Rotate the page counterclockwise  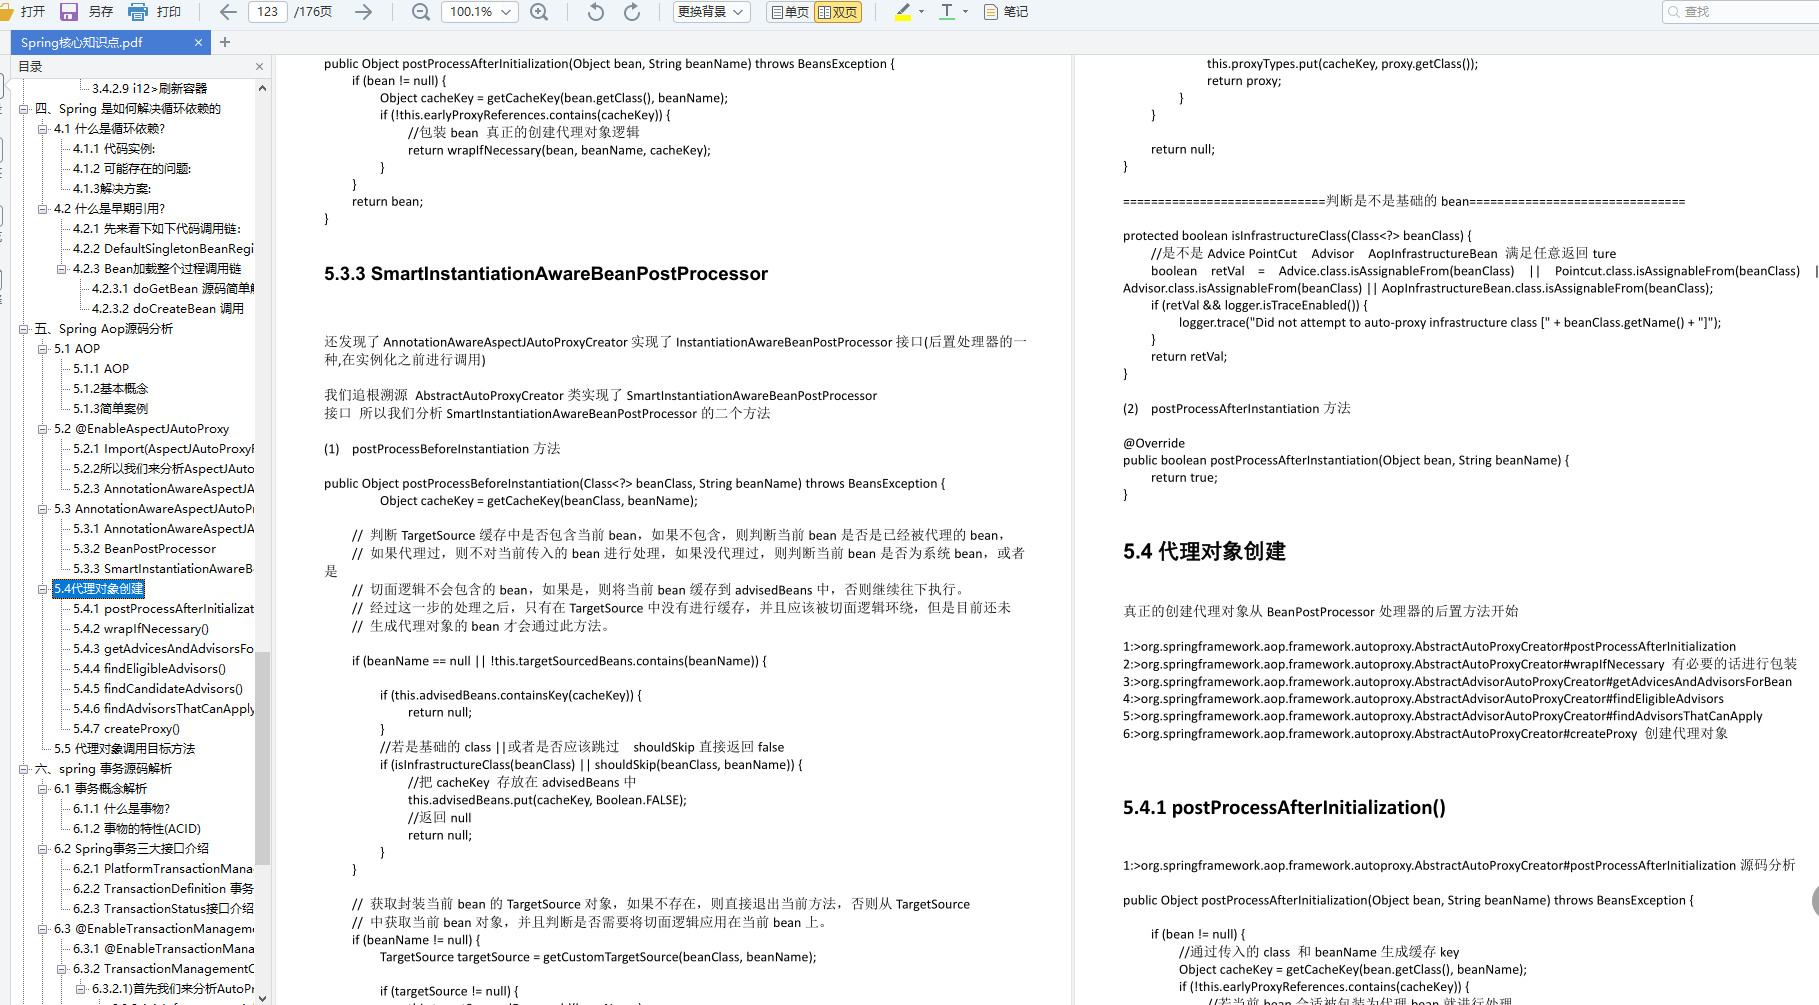click(x=596, y=12)
